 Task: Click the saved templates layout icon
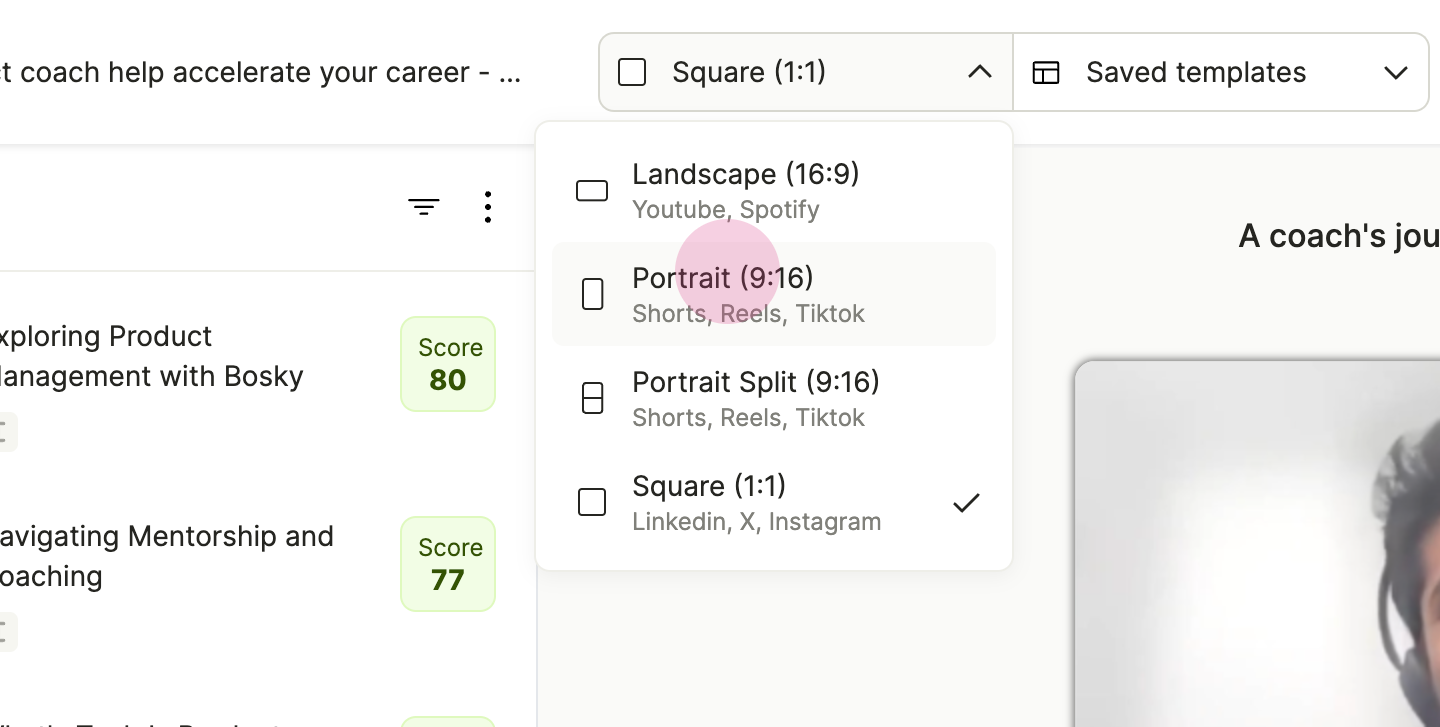point(1046,72)
